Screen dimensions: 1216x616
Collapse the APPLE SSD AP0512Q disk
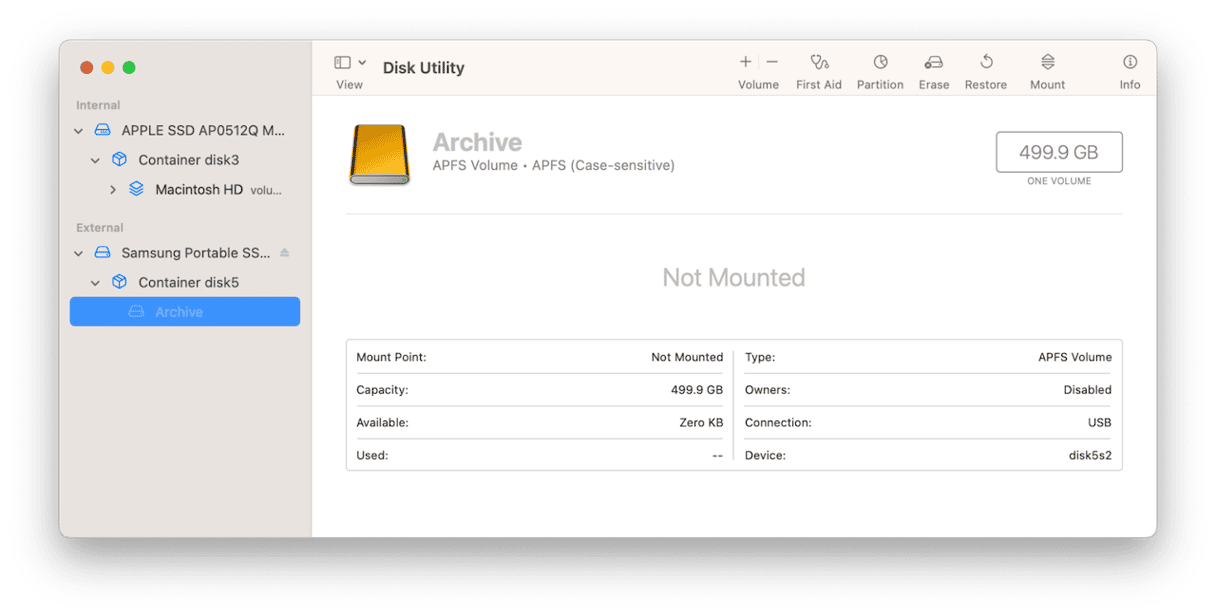[79, 131]
